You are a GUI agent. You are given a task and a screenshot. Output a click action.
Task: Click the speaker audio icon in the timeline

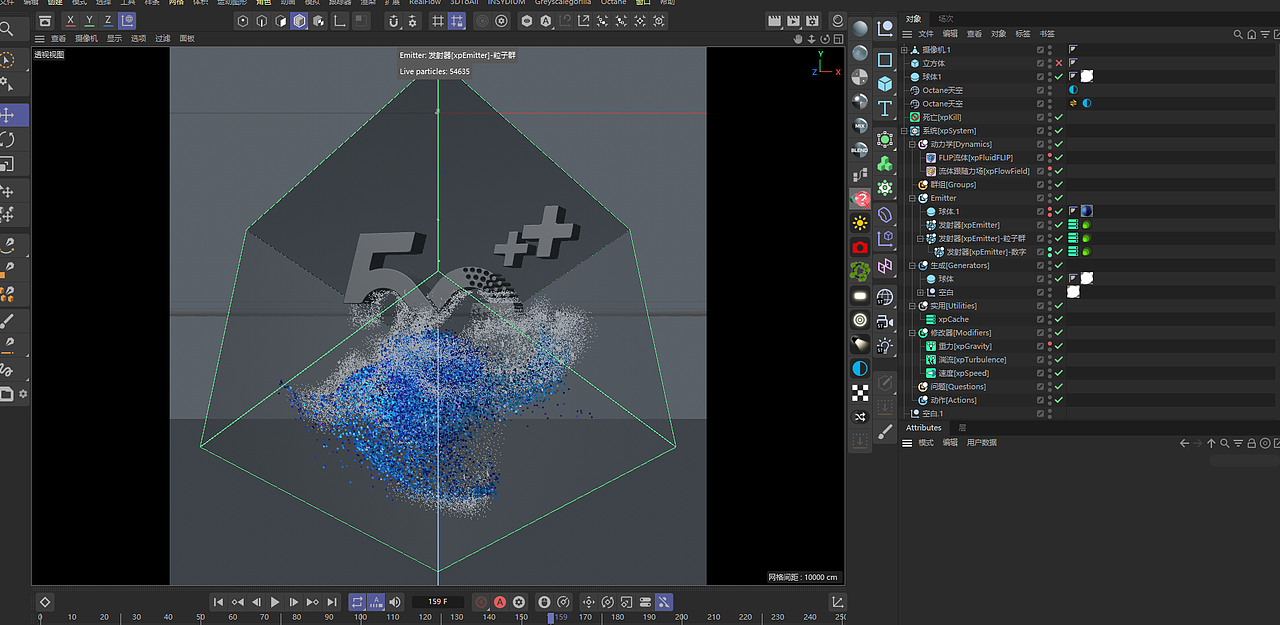(x=394, y=601)
